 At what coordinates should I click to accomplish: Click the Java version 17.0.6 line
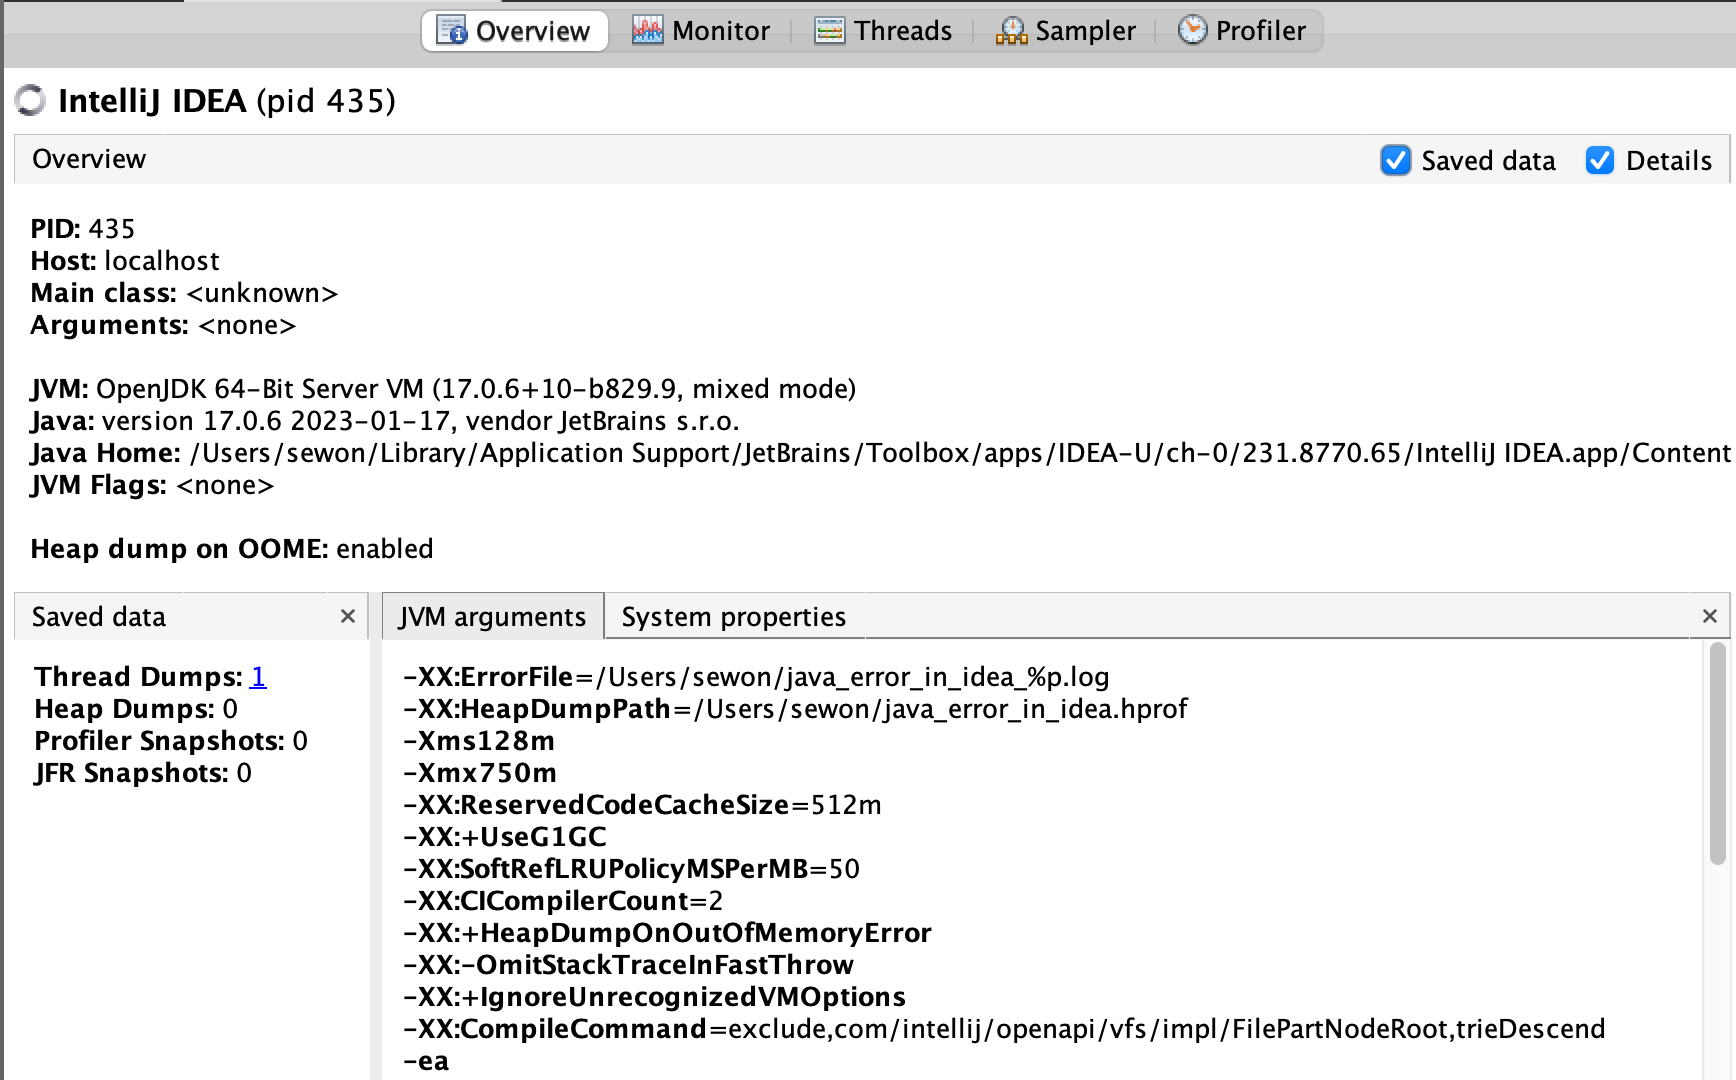click(x=385, y=421)
